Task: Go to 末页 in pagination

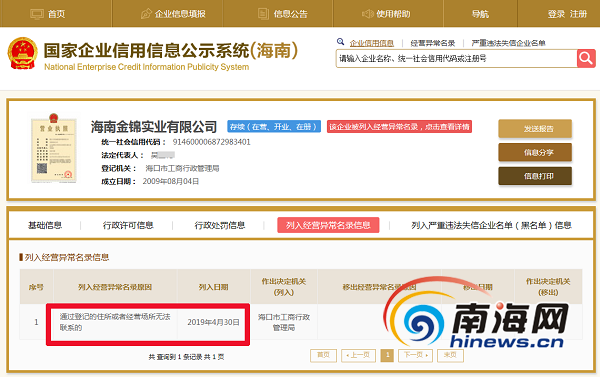Action: pos(450,355)
